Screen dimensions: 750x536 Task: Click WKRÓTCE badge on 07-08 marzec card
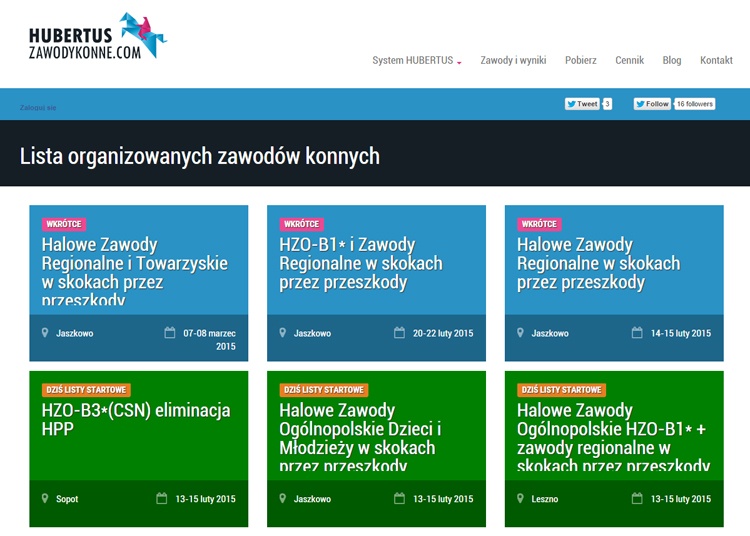click(x=64, y=224)
